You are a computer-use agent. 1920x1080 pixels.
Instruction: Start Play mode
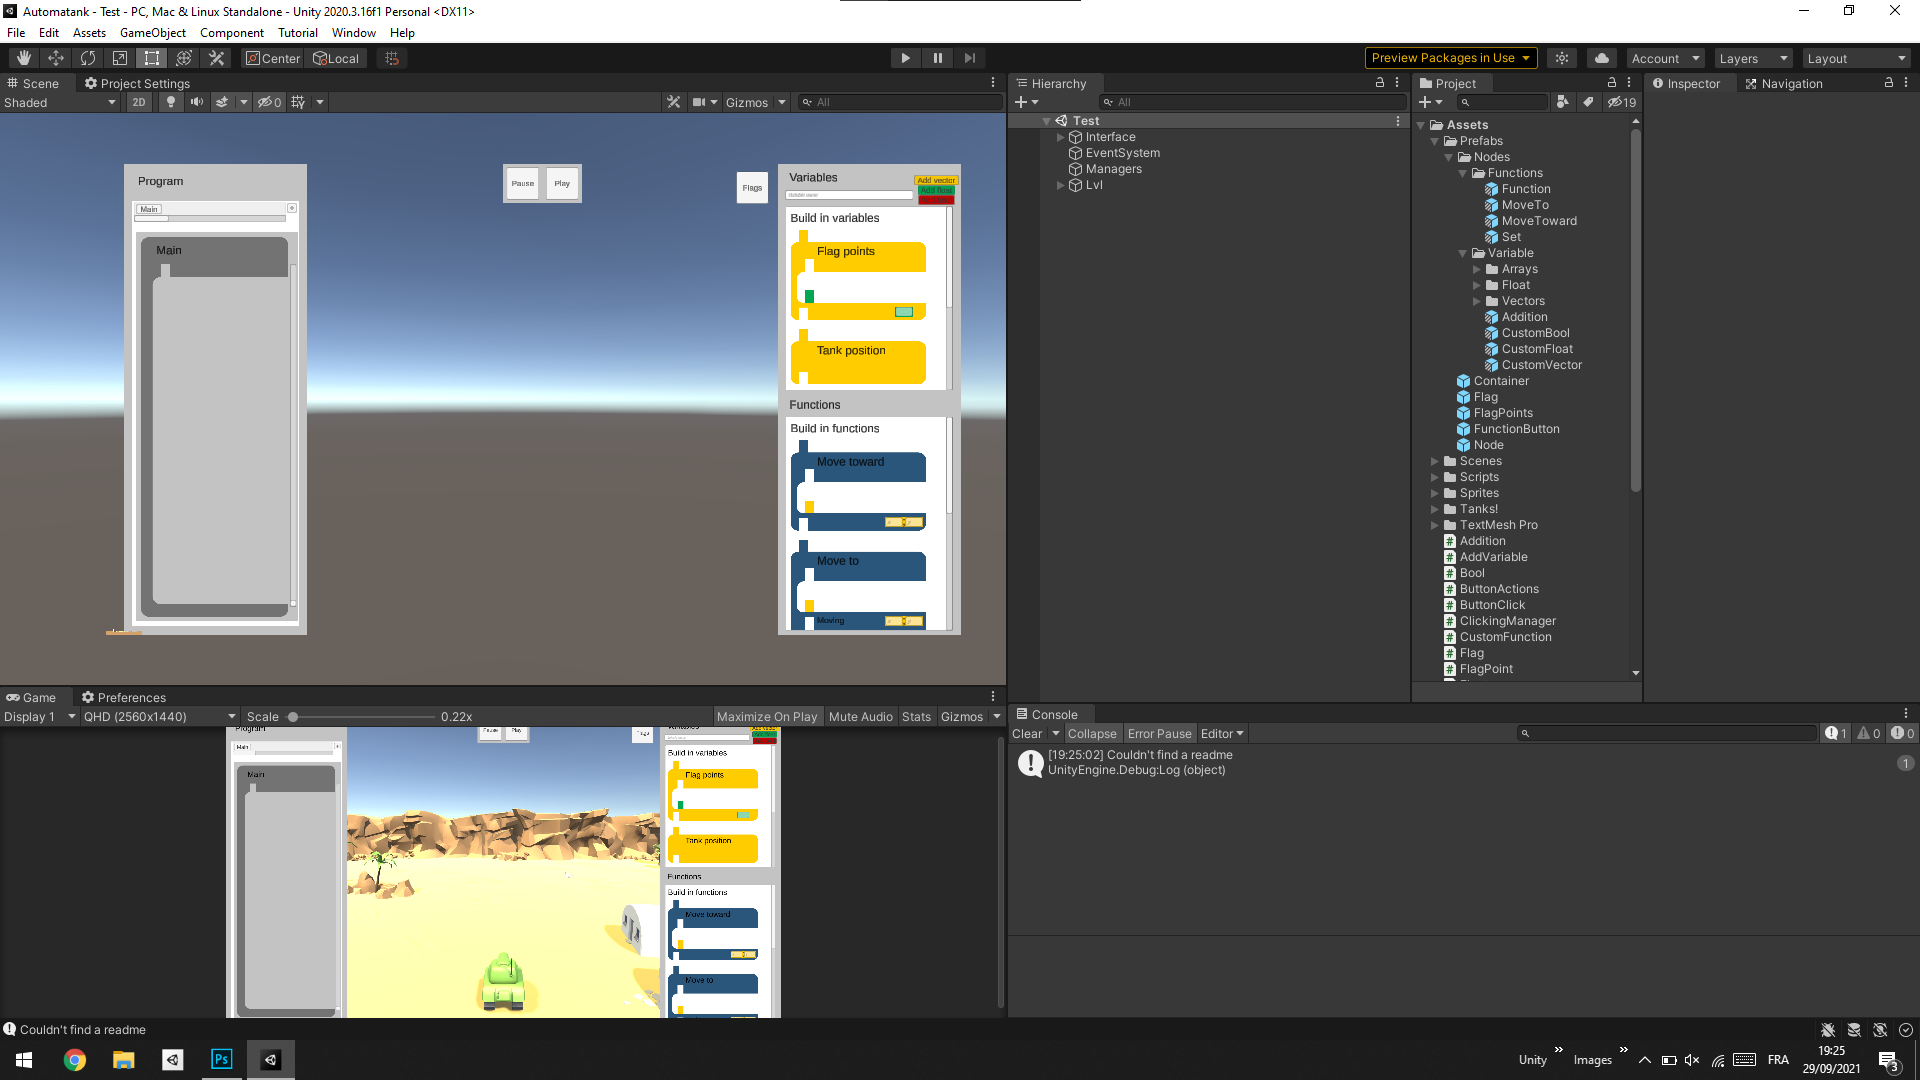(905, 58)
